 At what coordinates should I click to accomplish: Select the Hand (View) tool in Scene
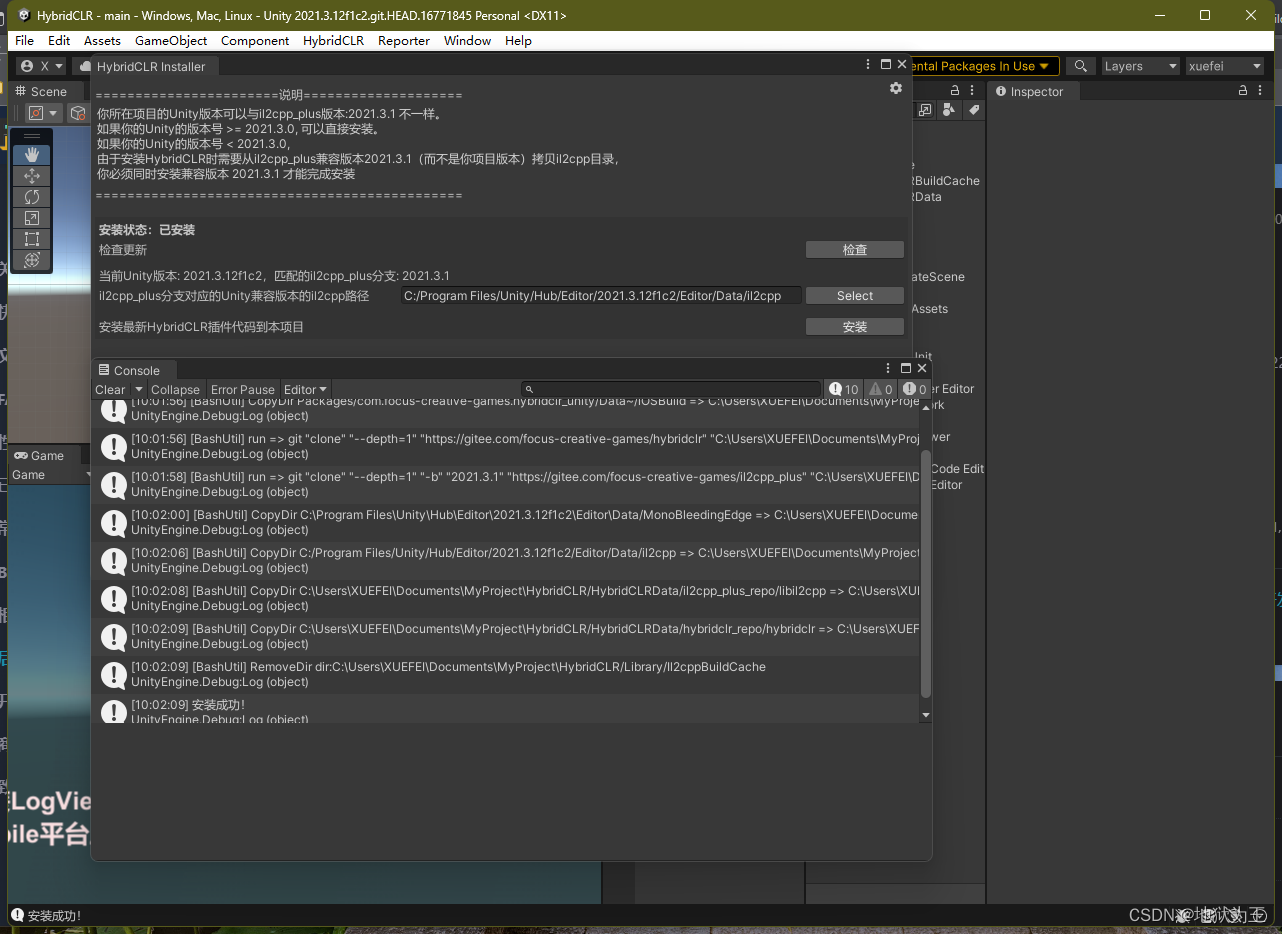(32, 154)
